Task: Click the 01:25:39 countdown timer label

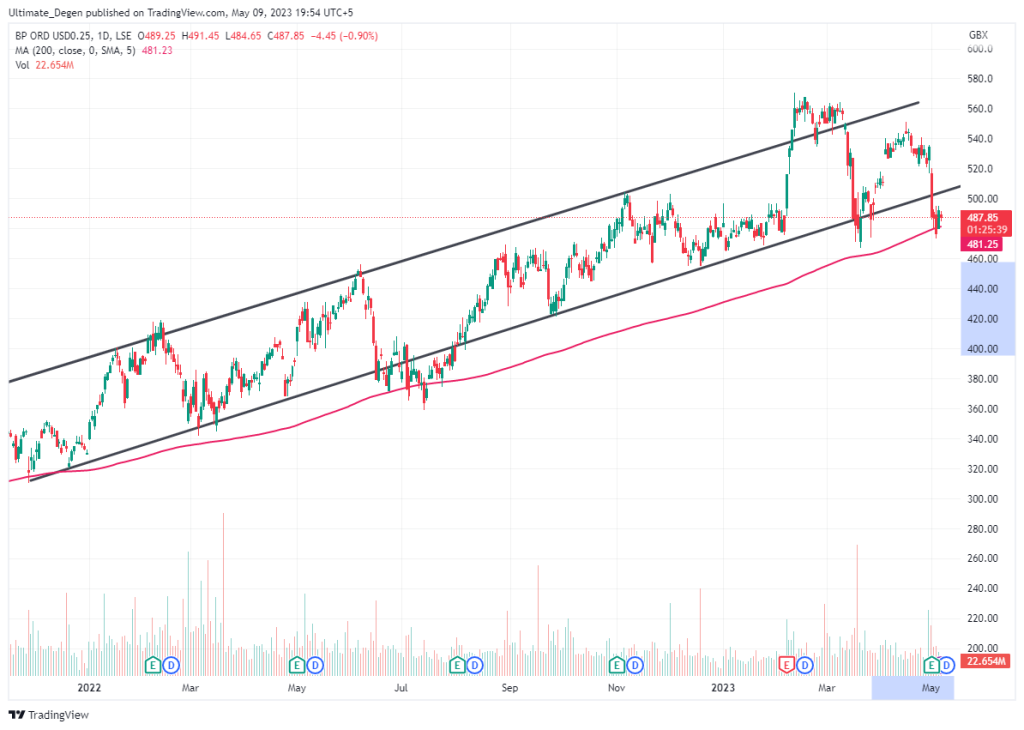Action: tap(986, 230)
